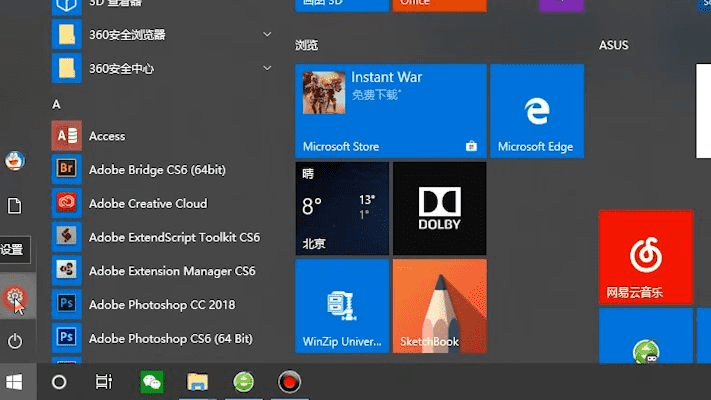Click the red screen recorder taskbar icon
The width and height of the screenshot is (711, 400).
(289, 382)
